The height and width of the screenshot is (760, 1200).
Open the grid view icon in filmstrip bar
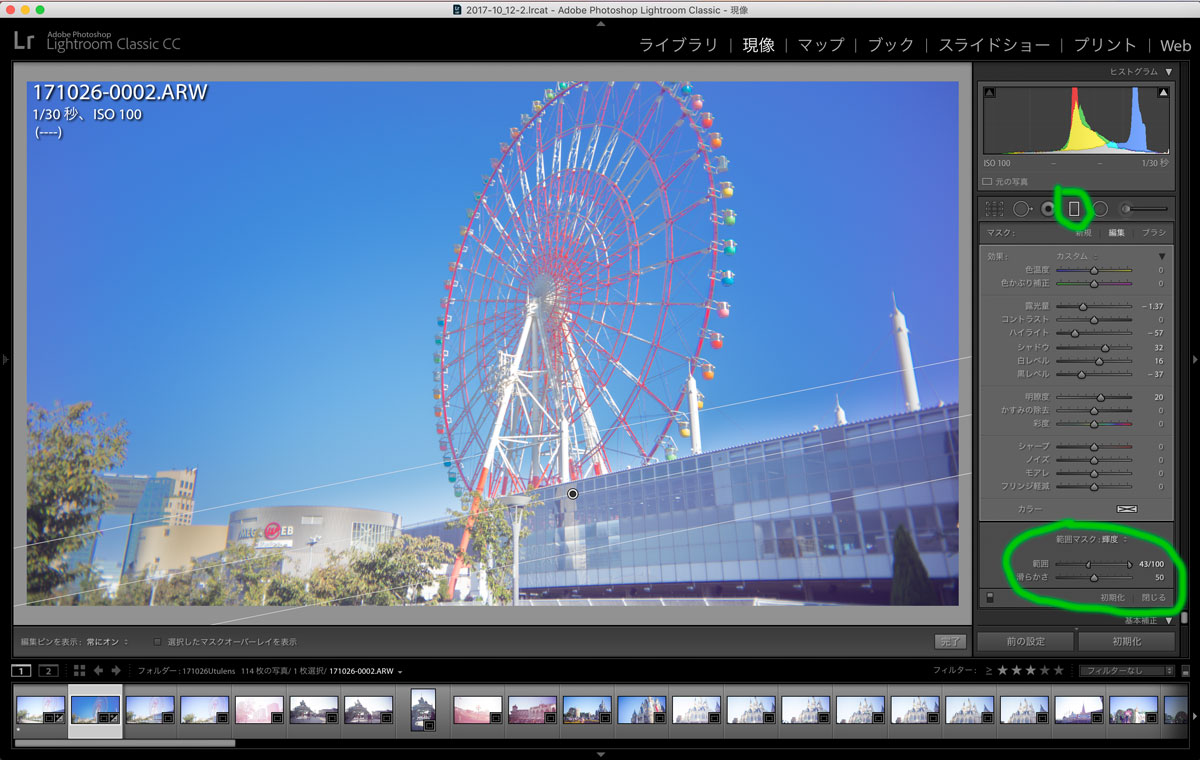[79, 670]
